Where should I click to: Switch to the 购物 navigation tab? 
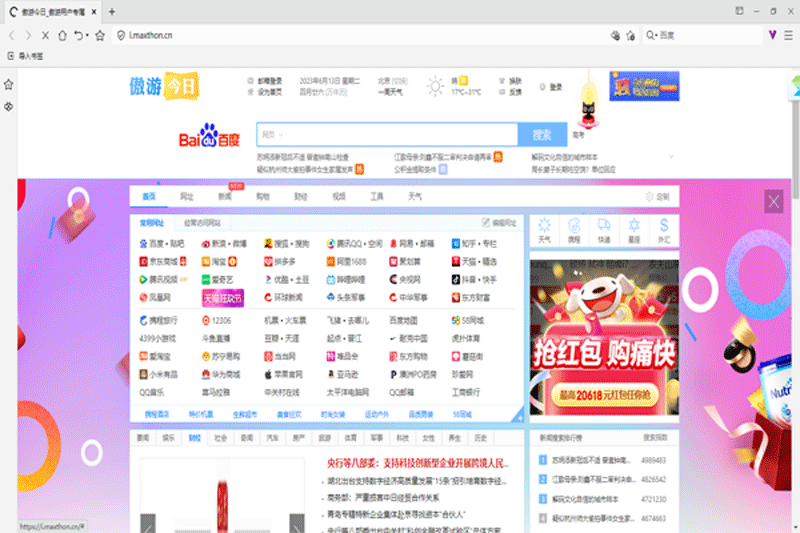pos(263,197)
